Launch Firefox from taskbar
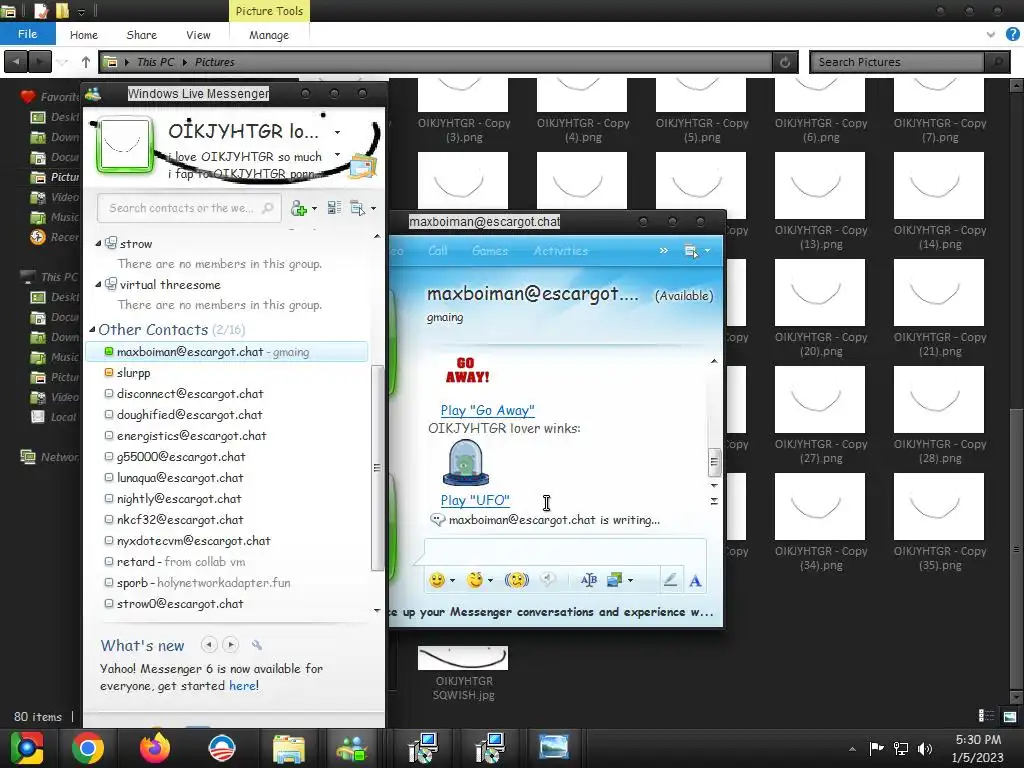 coord(155,748)
